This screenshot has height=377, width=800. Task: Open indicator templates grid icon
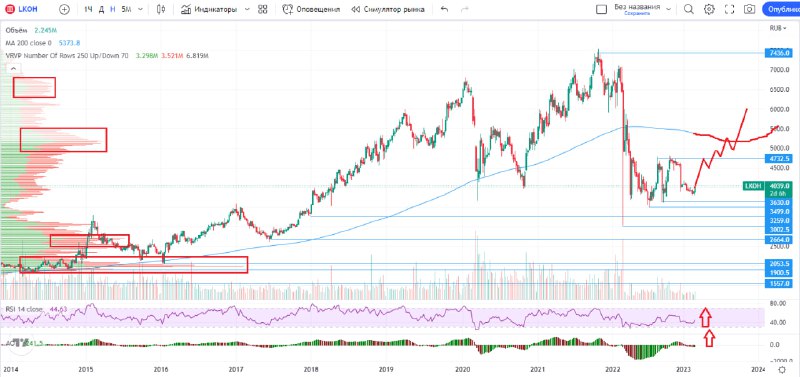[x=263, y=9]
